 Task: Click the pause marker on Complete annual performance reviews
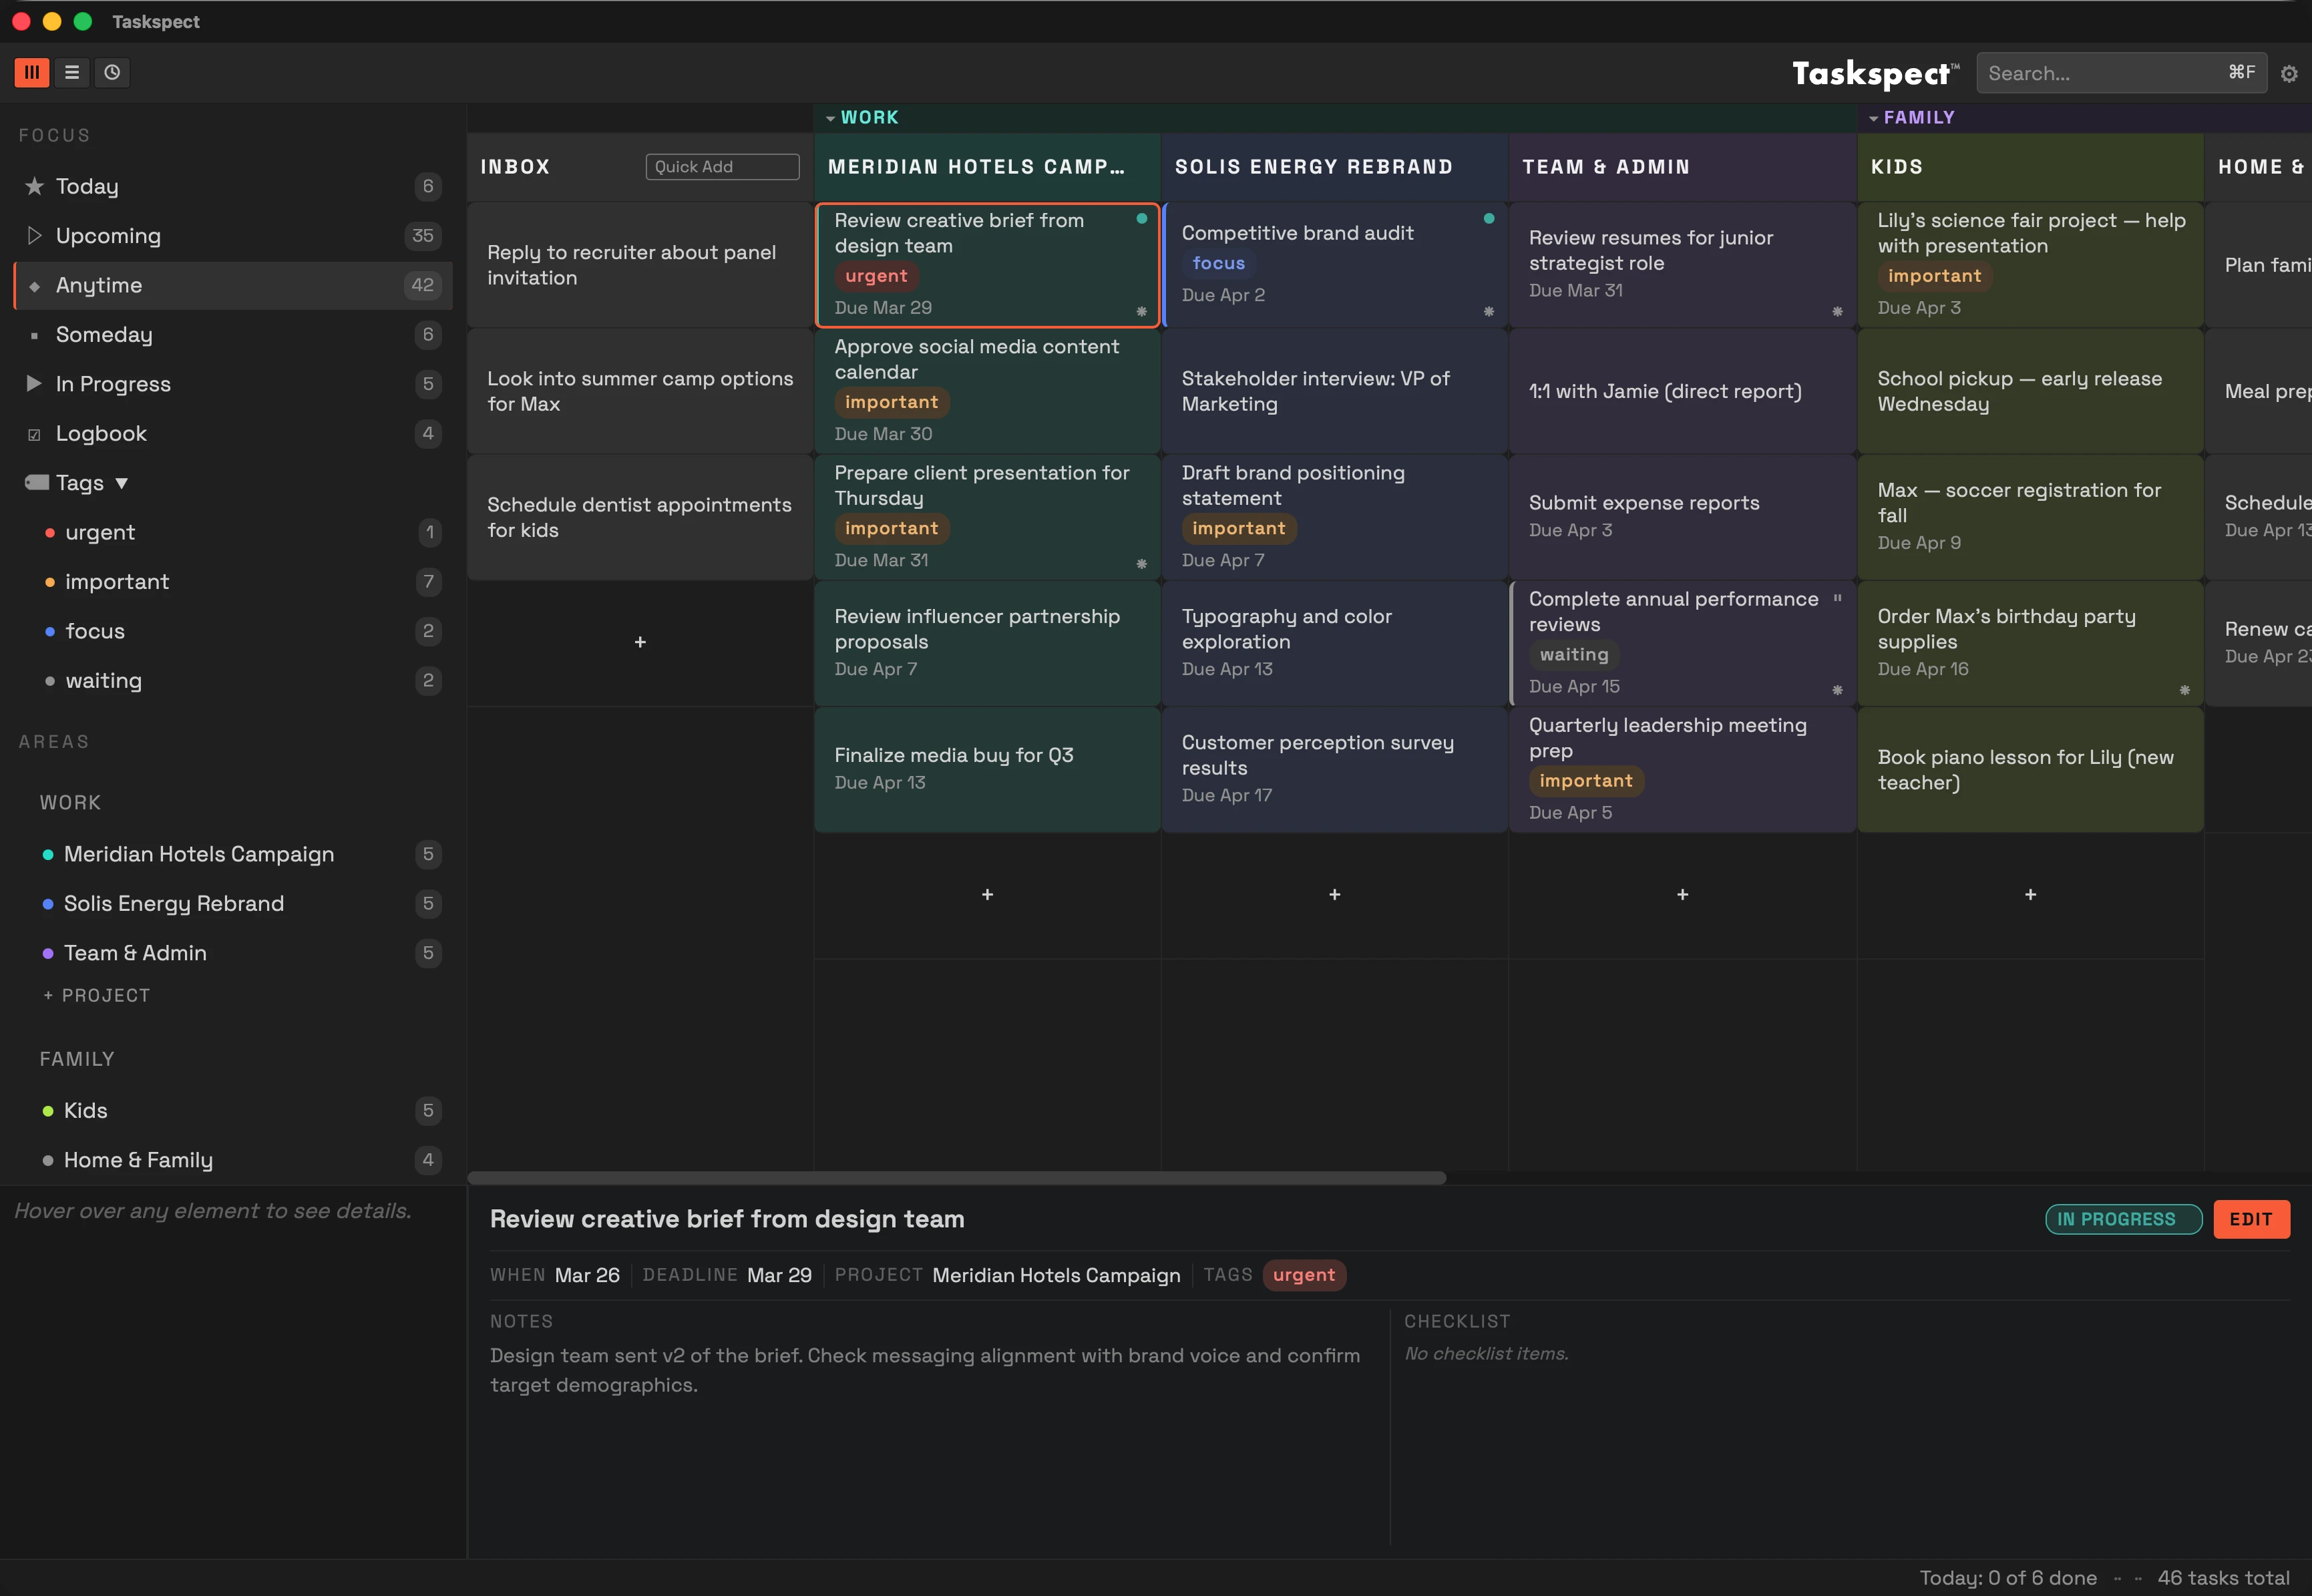point(1837,598)
